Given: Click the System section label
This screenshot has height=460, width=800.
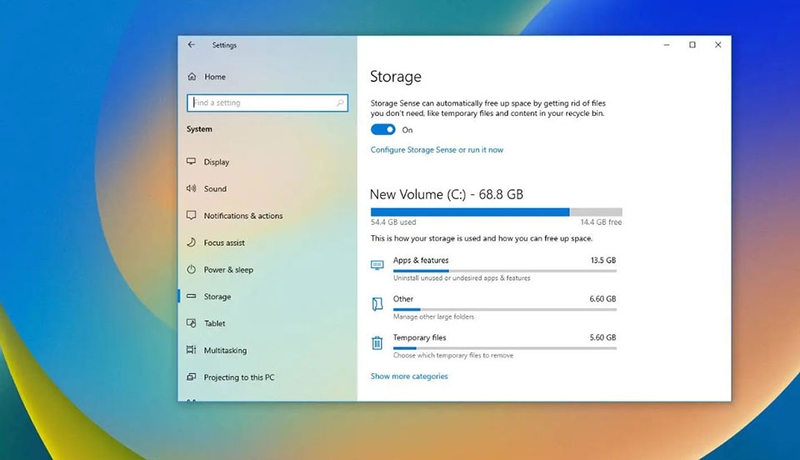Looking at the screenshot, I should point(199,129).
